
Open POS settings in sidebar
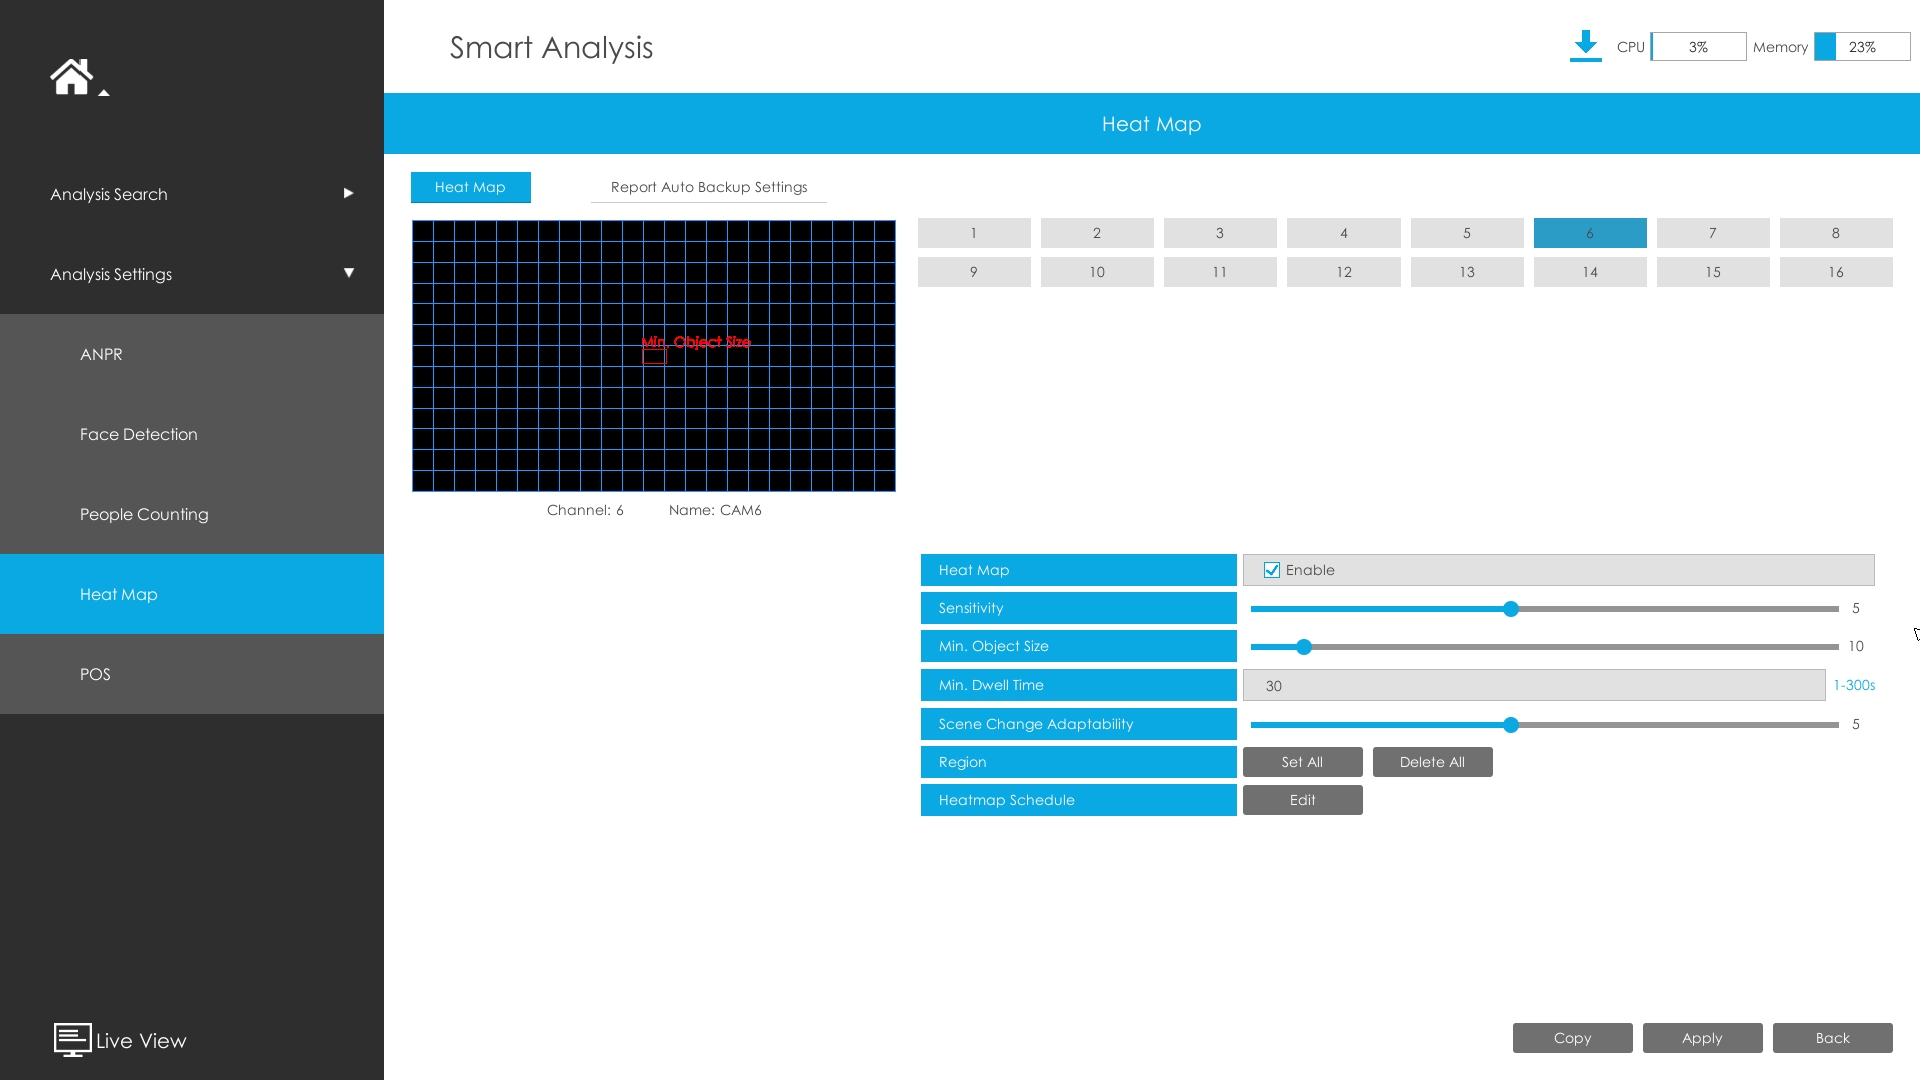click(x=192, y=674)
